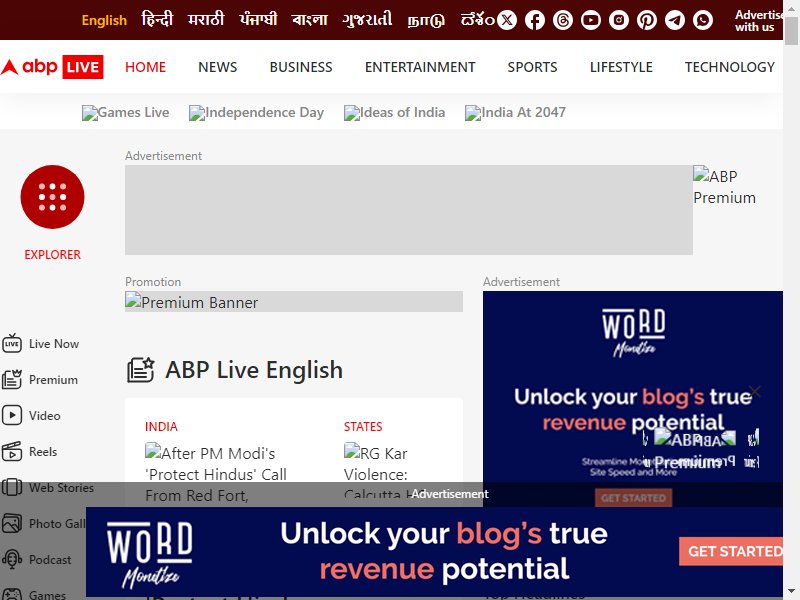Open the Threads social icon
This screenshot has height=600, width=800.
[563, 20]
